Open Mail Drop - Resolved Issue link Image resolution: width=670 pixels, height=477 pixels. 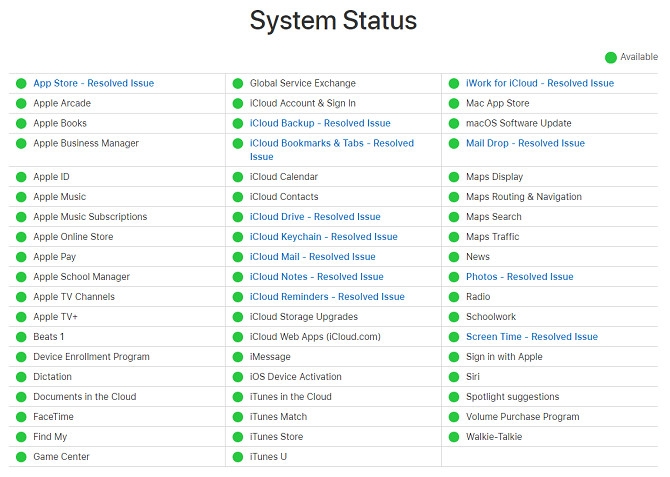(x=525, y=144)
